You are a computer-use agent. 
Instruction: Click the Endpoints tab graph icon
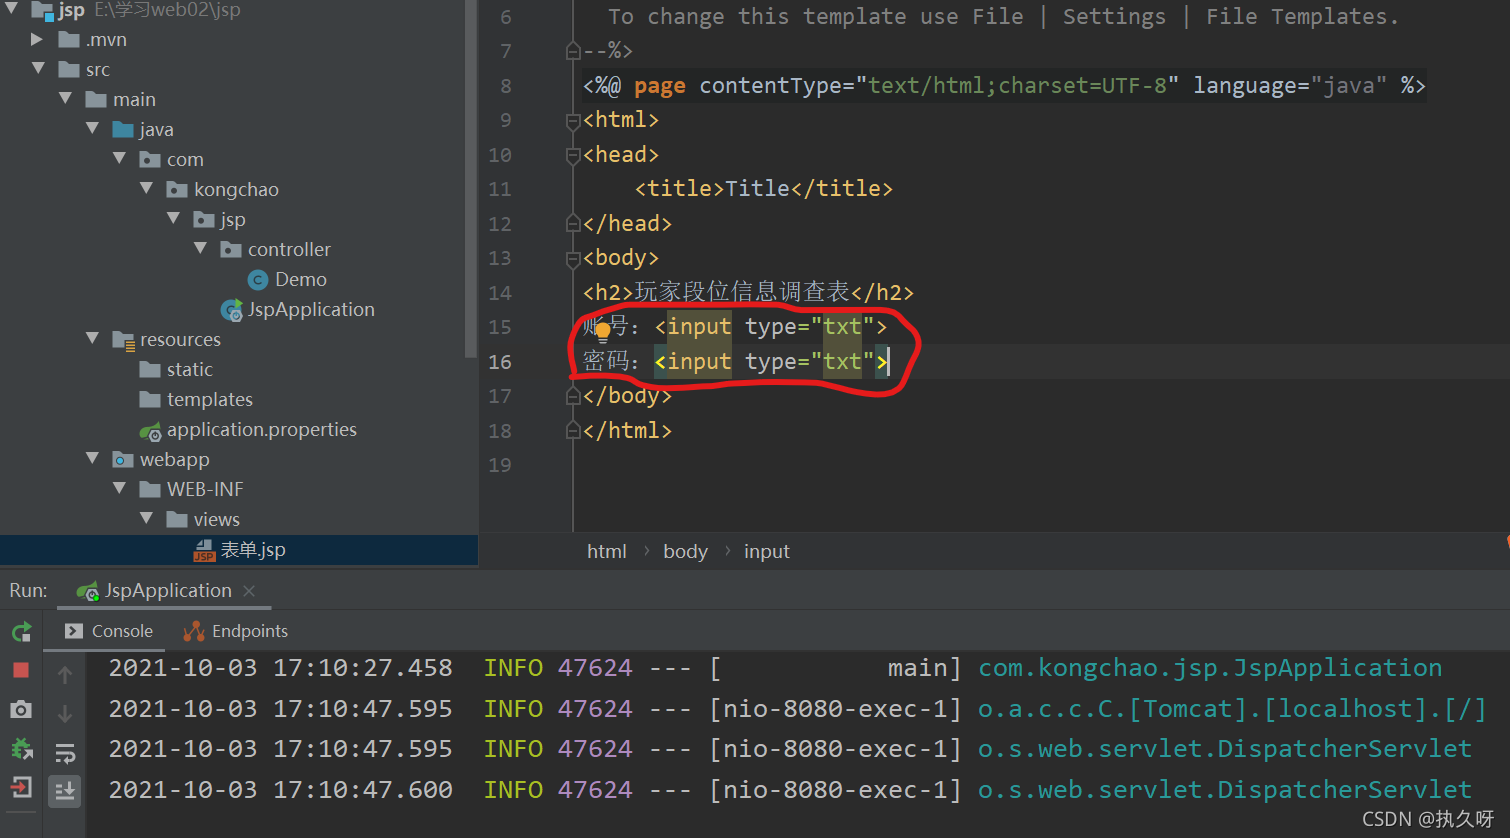[194, 631]
